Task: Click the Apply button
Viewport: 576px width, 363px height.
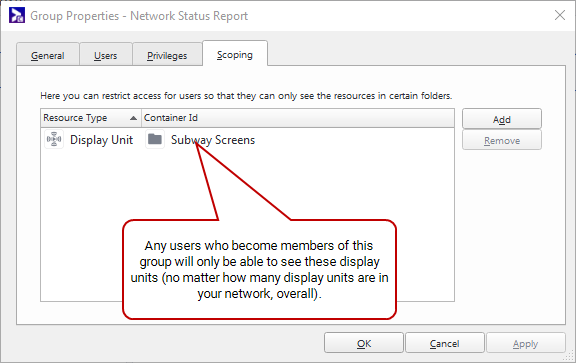Action: [x=526, y=343]
